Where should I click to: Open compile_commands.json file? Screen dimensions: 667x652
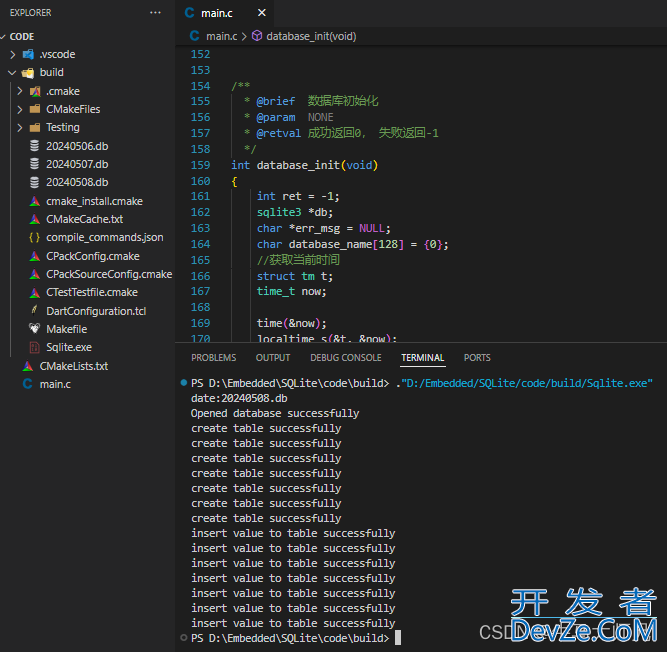point(105,237)
